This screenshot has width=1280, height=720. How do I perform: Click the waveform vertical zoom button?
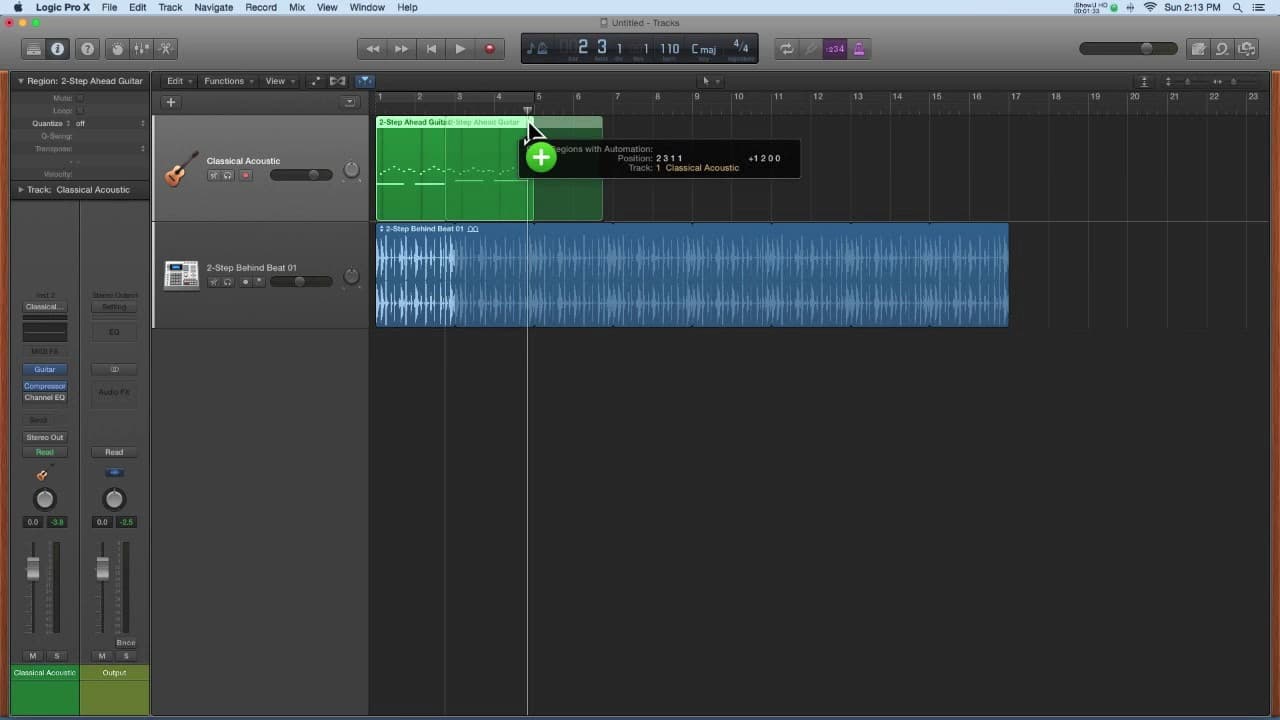coord(1144,81)
